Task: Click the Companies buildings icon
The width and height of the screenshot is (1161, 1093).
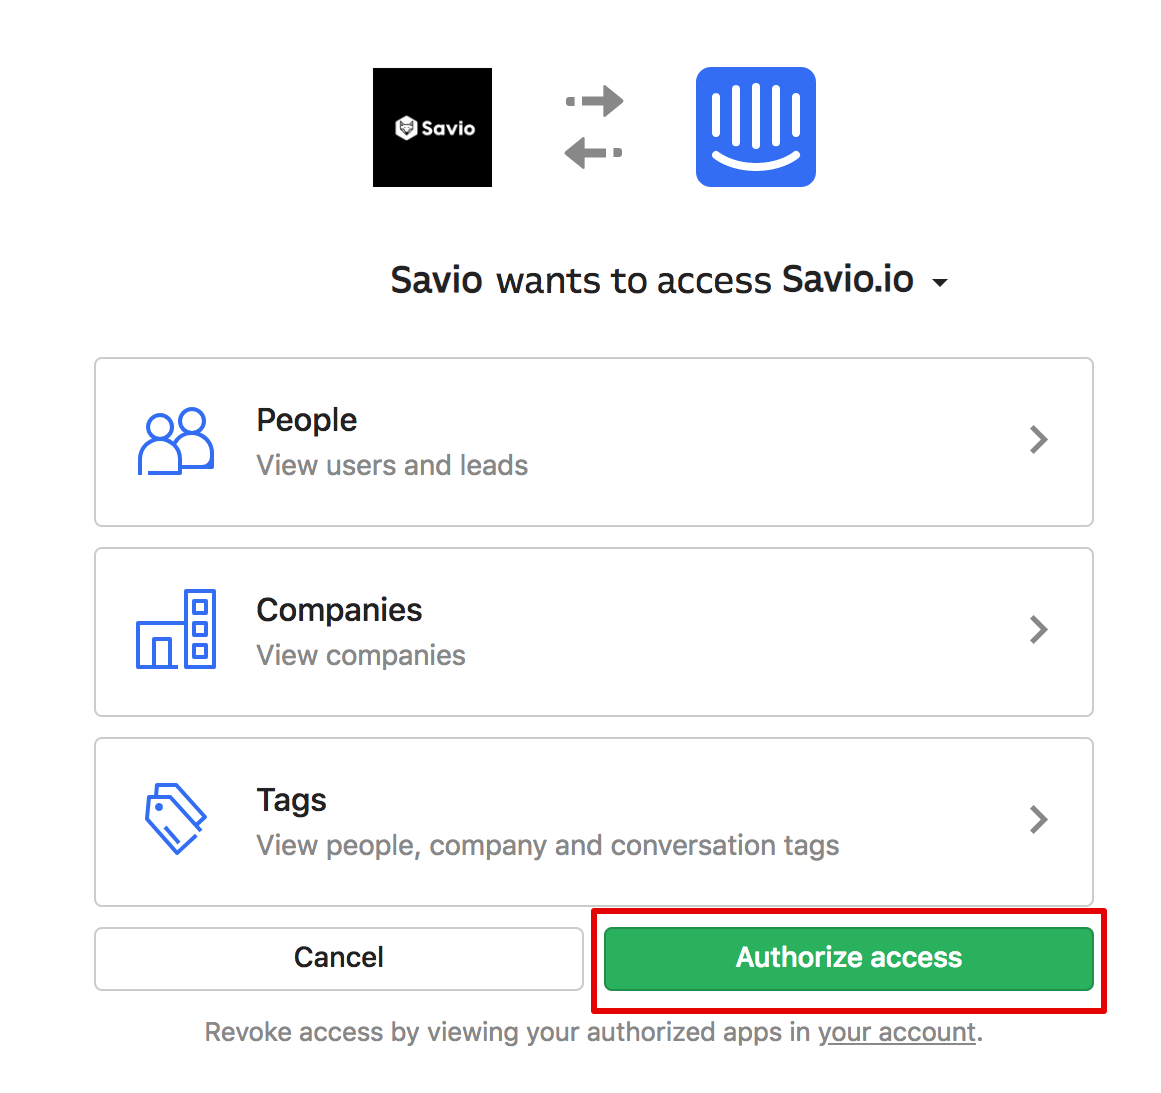Action: click(175, 629)
